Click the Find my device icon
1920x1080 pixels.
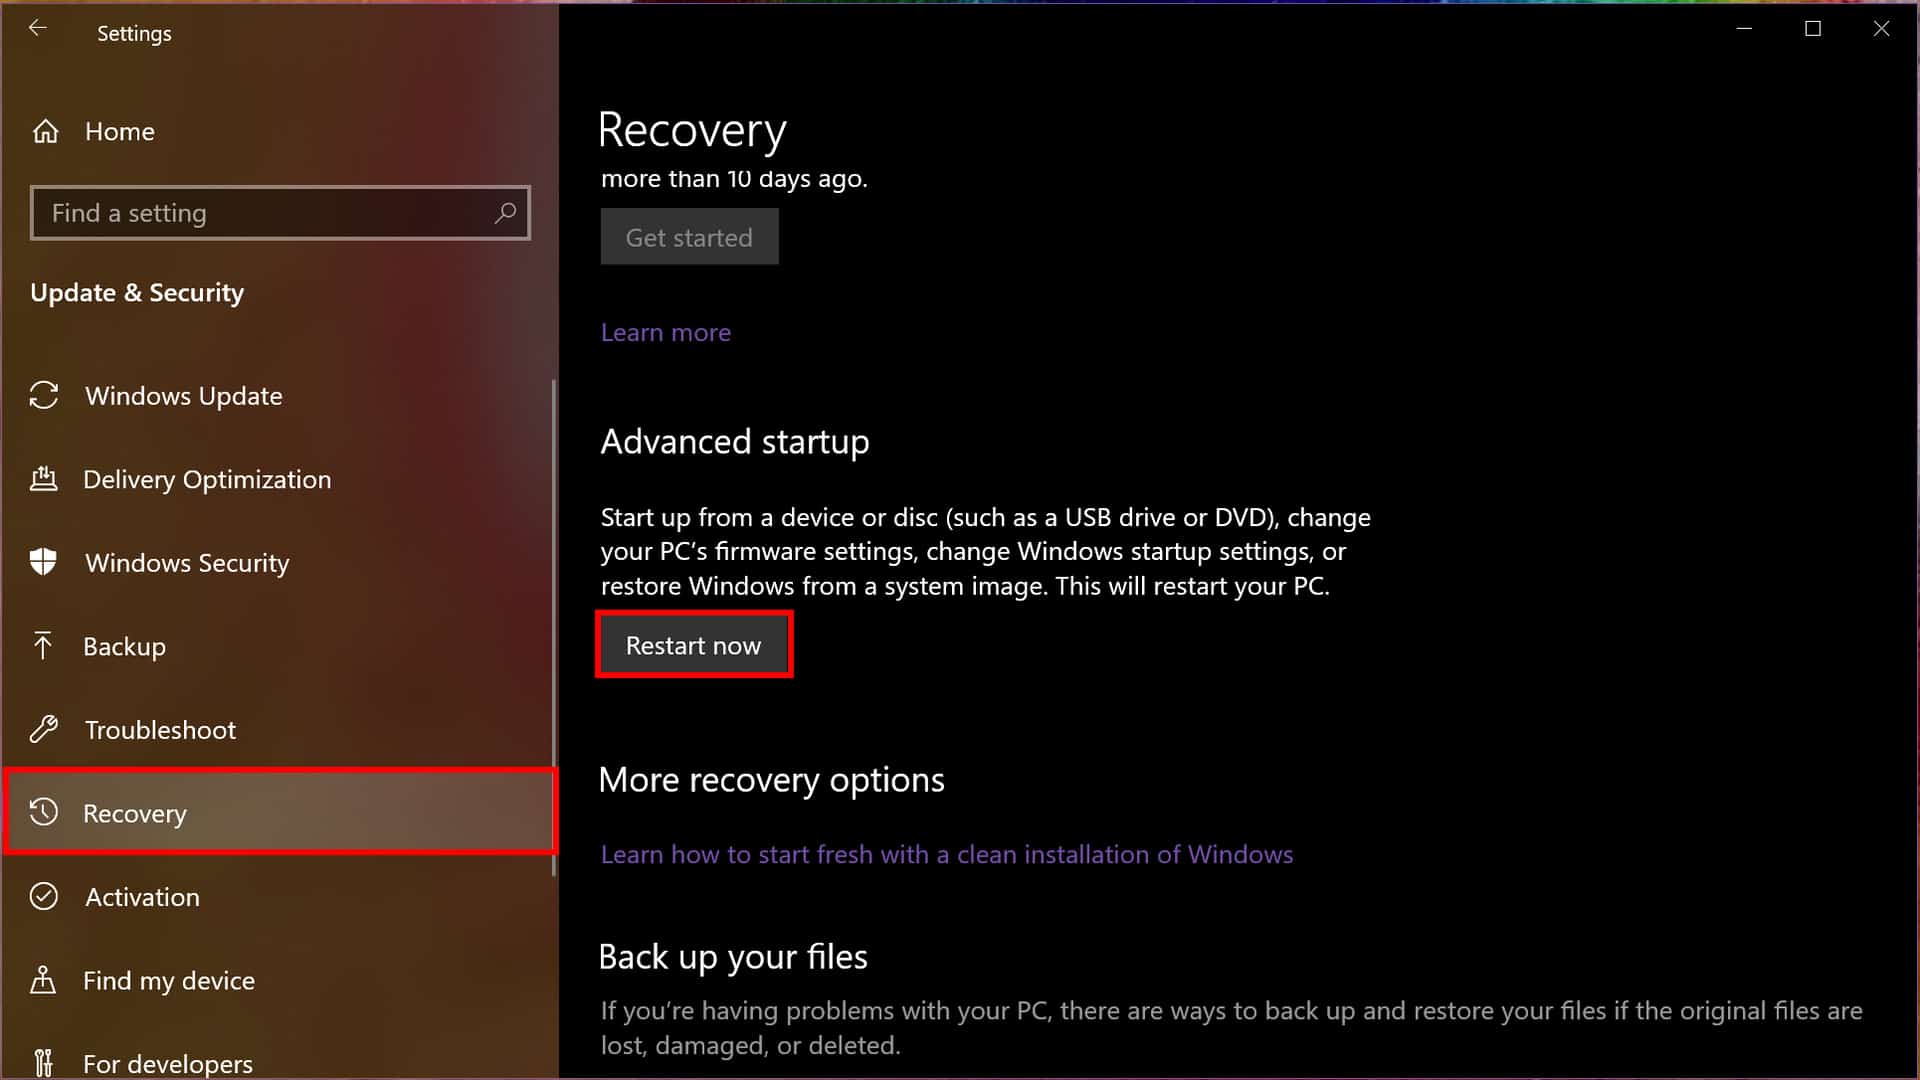tap(43, 980)
